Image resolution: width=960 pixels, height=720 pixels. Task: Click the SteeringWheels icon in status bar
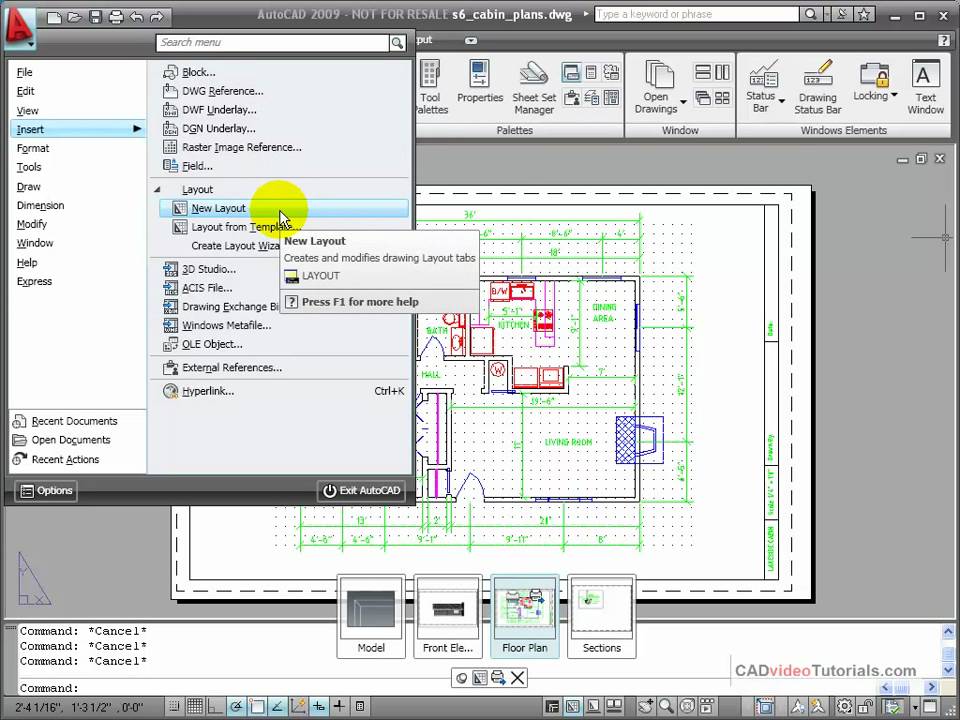pos(688,707)
